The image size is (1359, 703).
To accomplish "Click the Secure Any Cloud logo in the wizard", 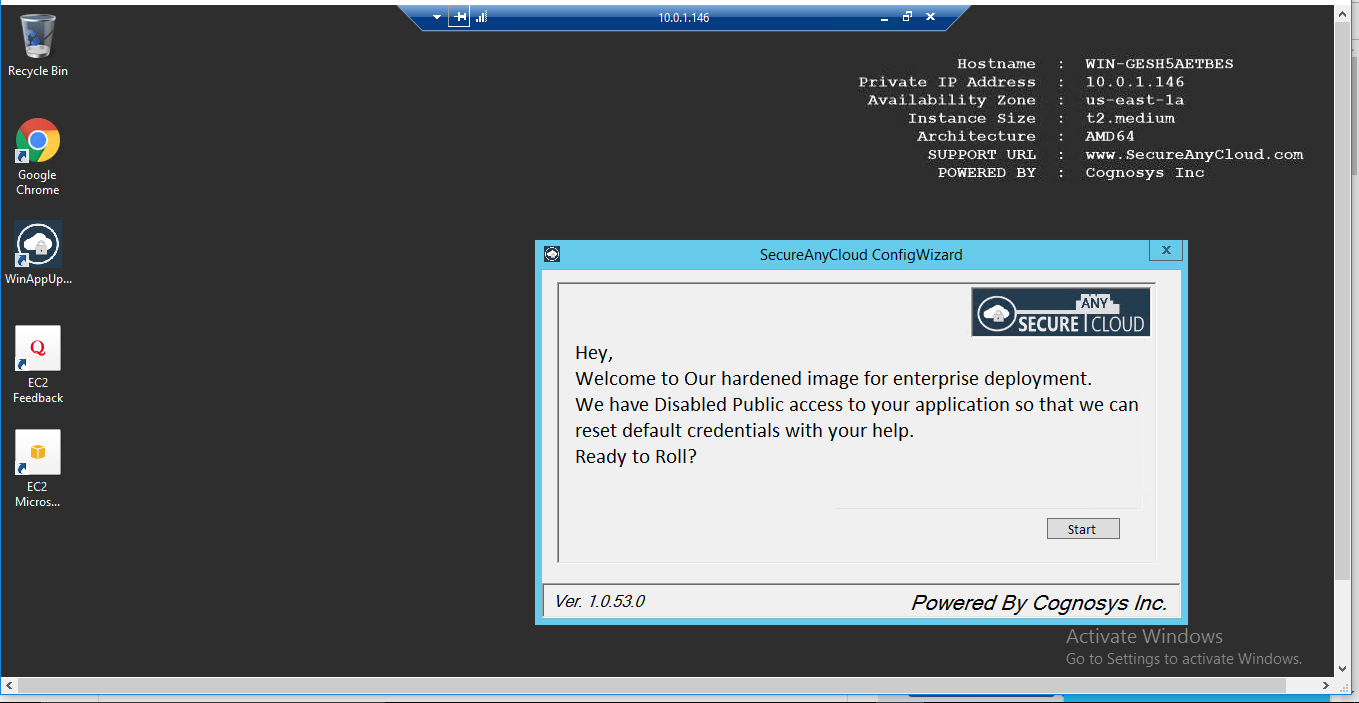I will click(1060, 311).
